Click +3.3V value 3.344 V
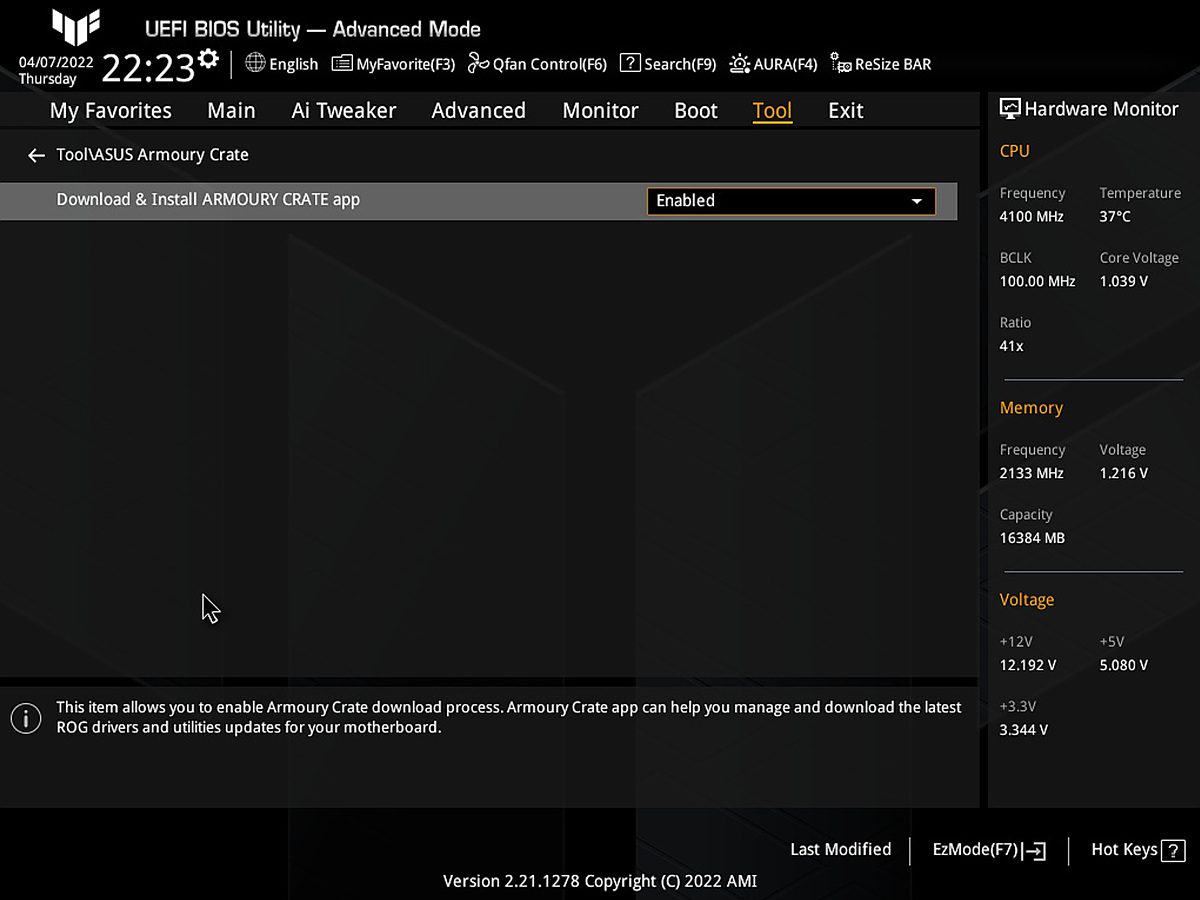 tap(1024, 730)
